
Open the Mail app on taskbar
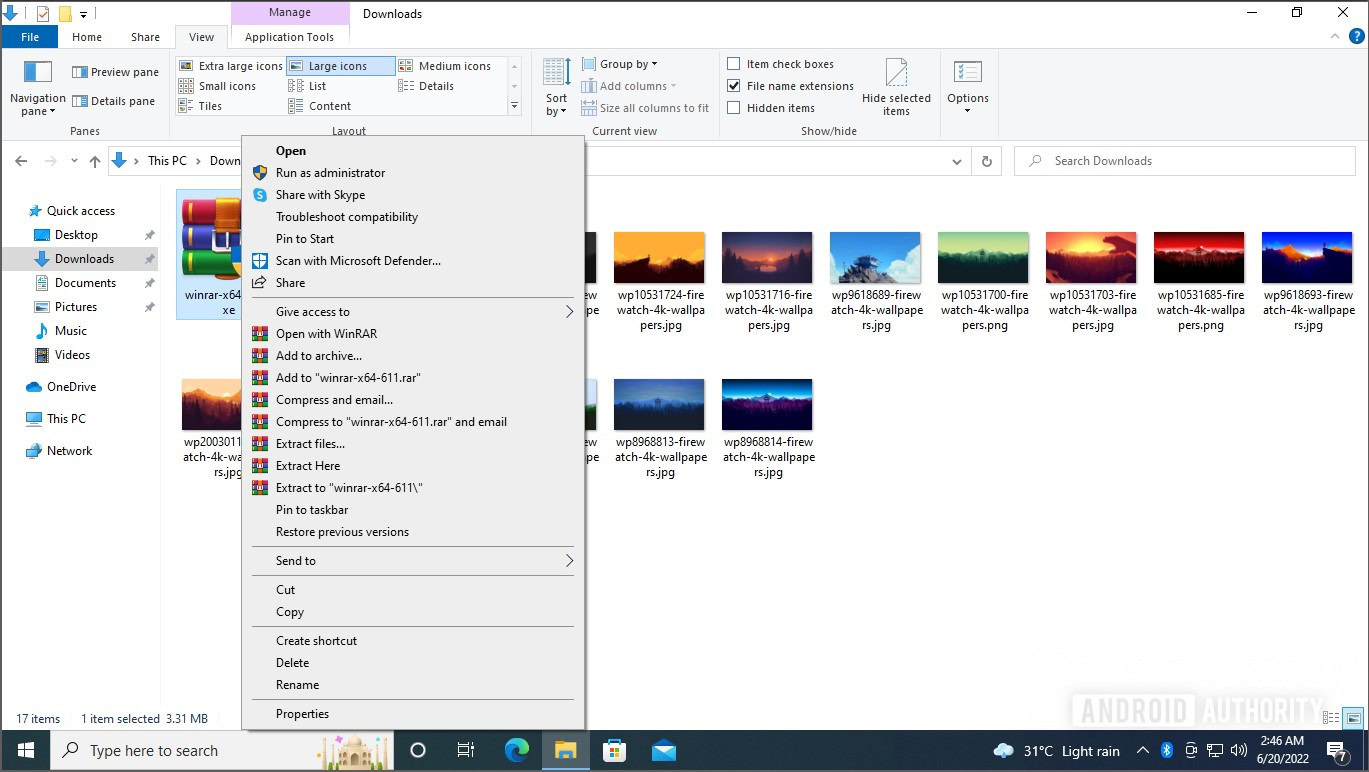[663, 750]
